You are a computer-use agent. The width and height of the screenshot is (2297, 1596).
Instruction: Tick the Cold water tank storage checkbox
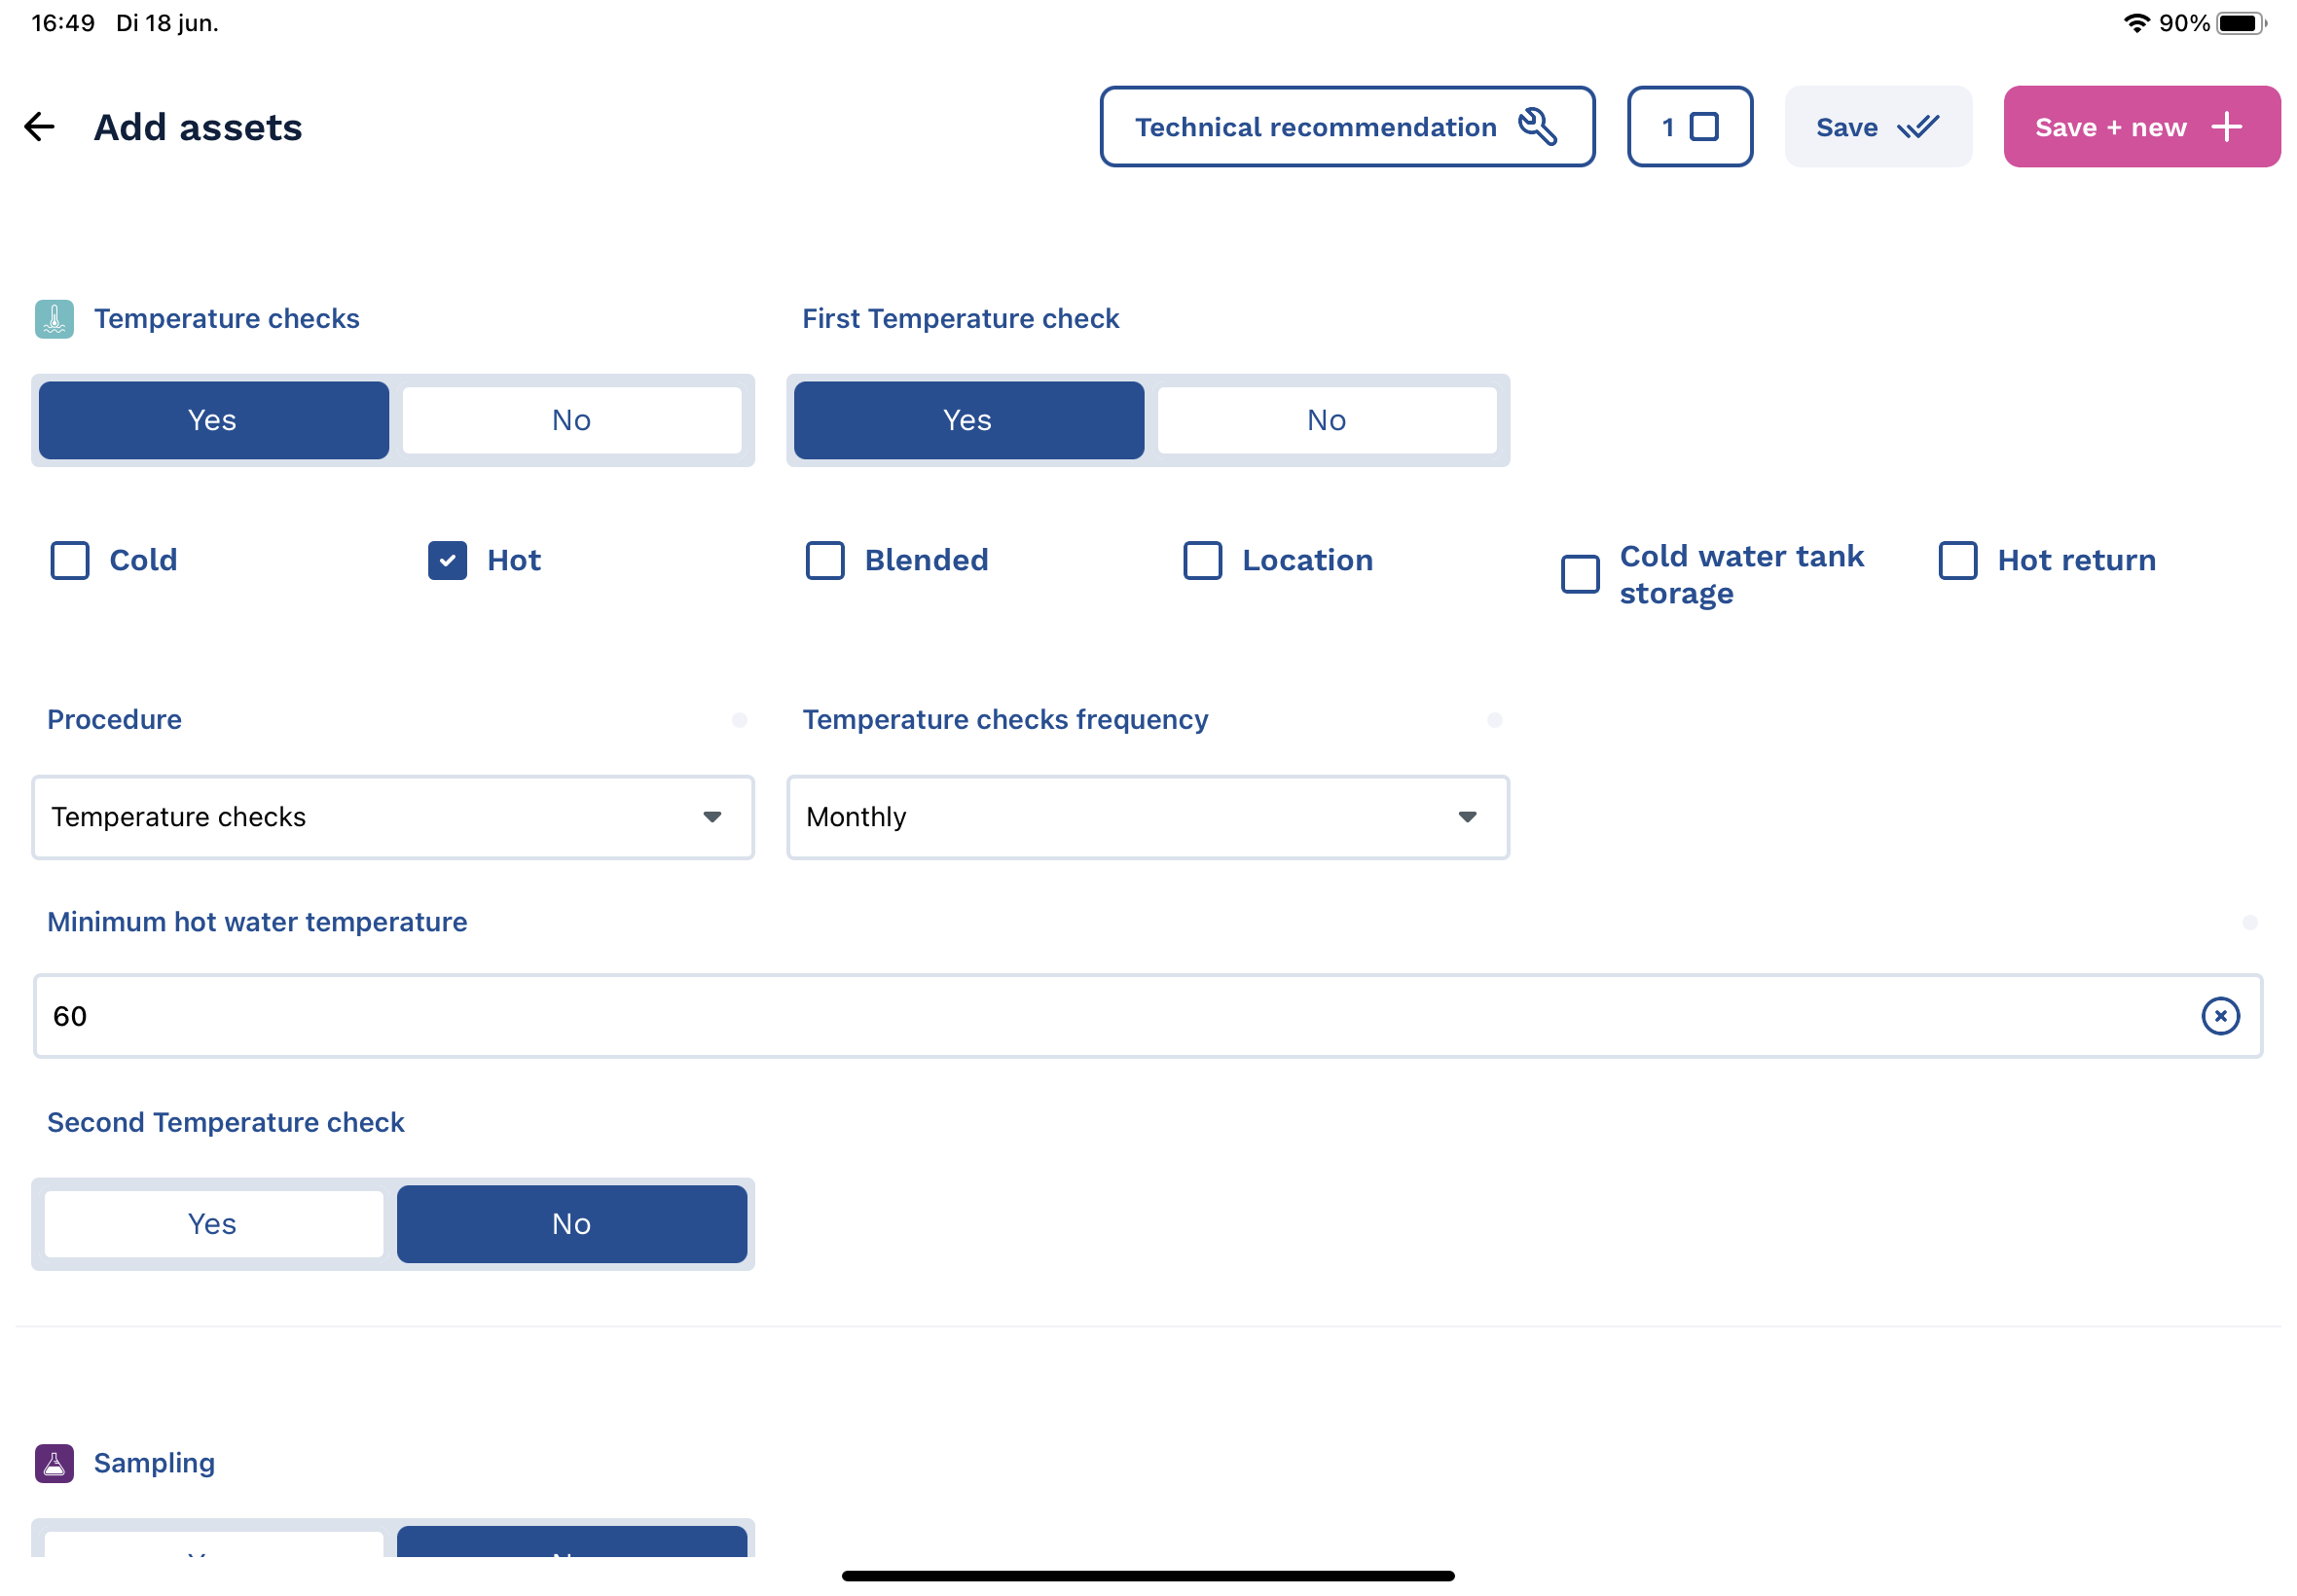[1580, 574]
